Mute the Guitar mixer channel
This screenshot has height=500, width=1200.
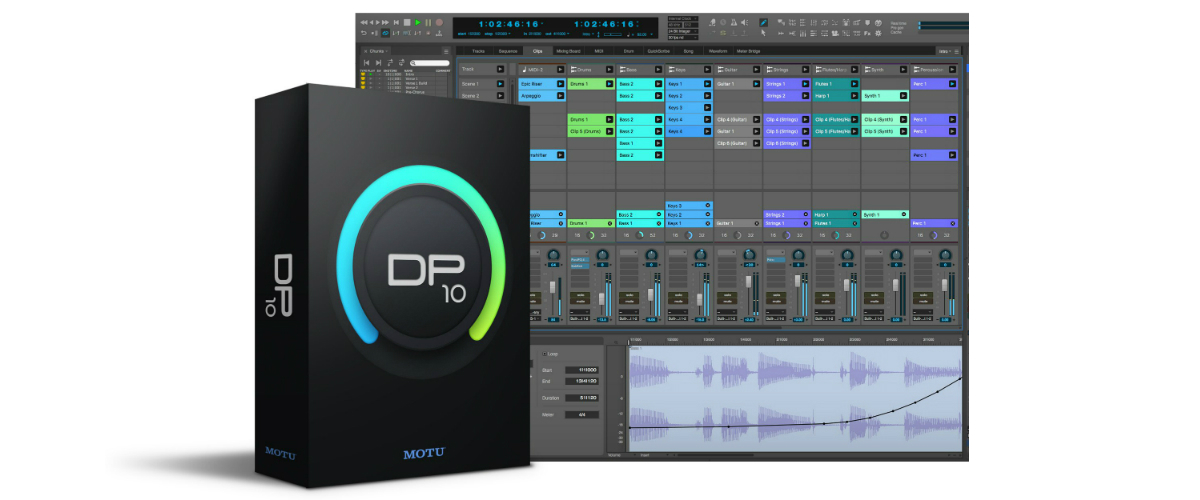(726, 300)
